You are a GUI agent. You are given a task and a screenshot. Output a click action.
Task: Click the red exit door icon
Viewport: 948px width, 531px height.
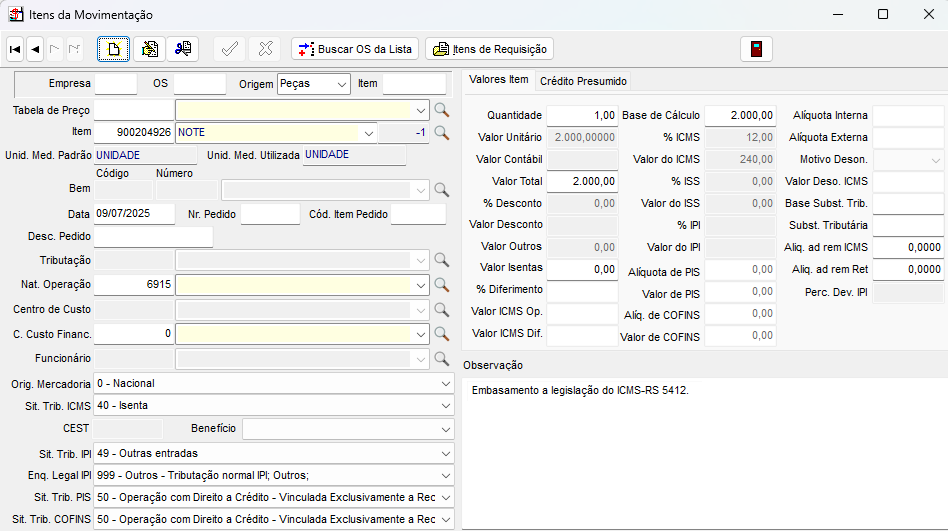pyautogui.click(x=757, y=48)
